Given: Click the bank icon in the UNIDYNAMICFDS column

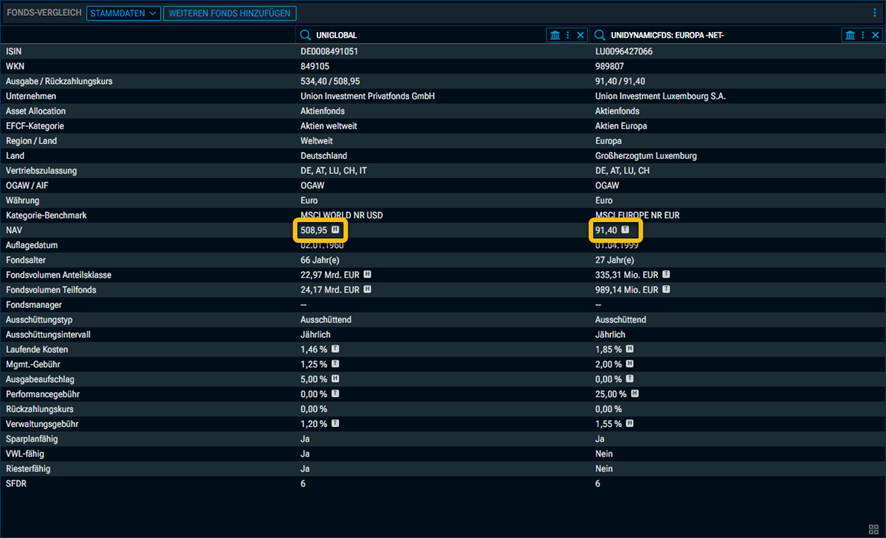Looking at the screenshot, I should click(x=850, y=35).
